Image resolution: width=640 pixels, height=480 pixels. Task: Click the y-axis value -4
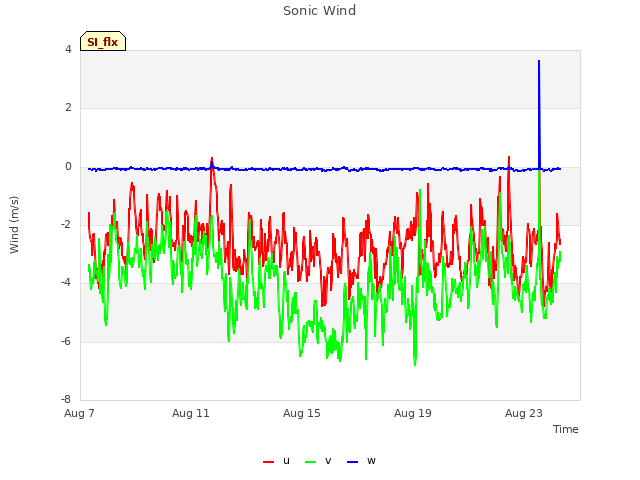66,283
